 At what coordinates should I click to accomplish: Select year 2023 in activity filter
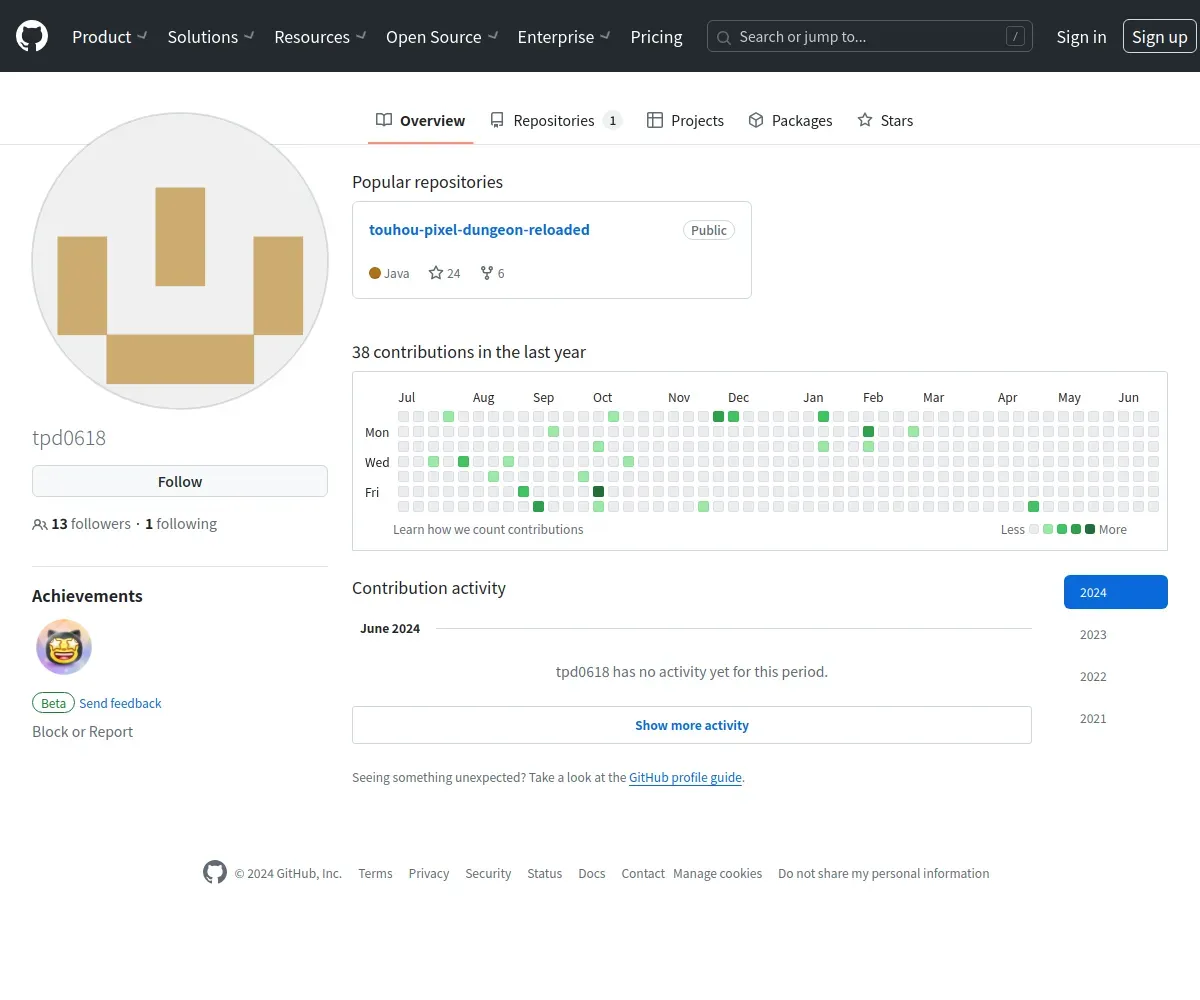click(1116, 634)
